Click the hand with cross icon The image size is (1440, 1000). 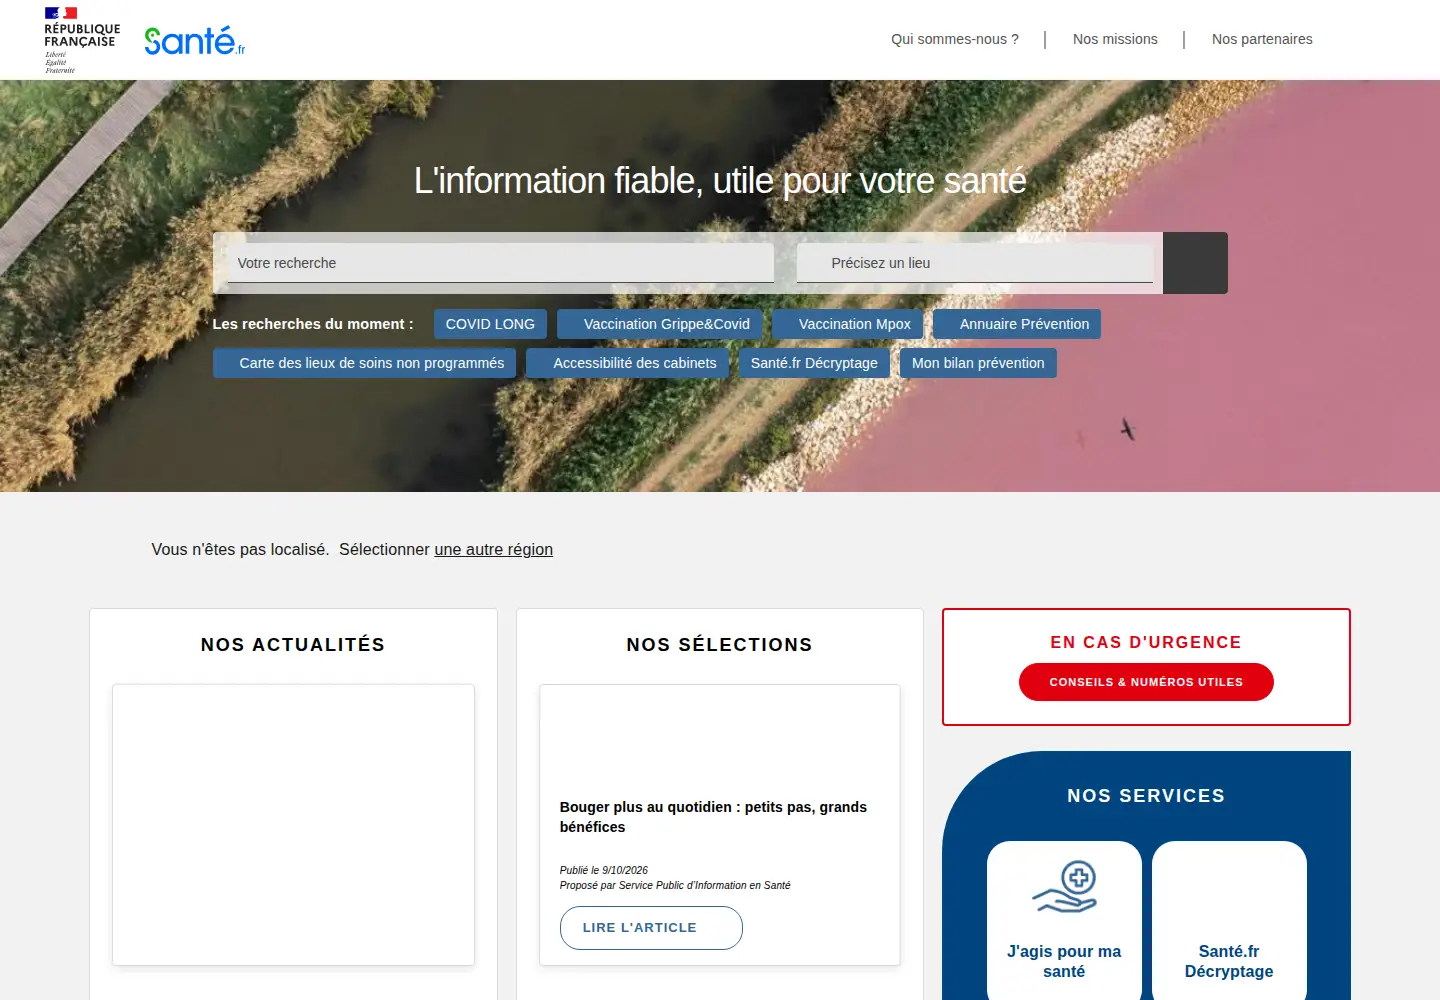click(1064, 887)
